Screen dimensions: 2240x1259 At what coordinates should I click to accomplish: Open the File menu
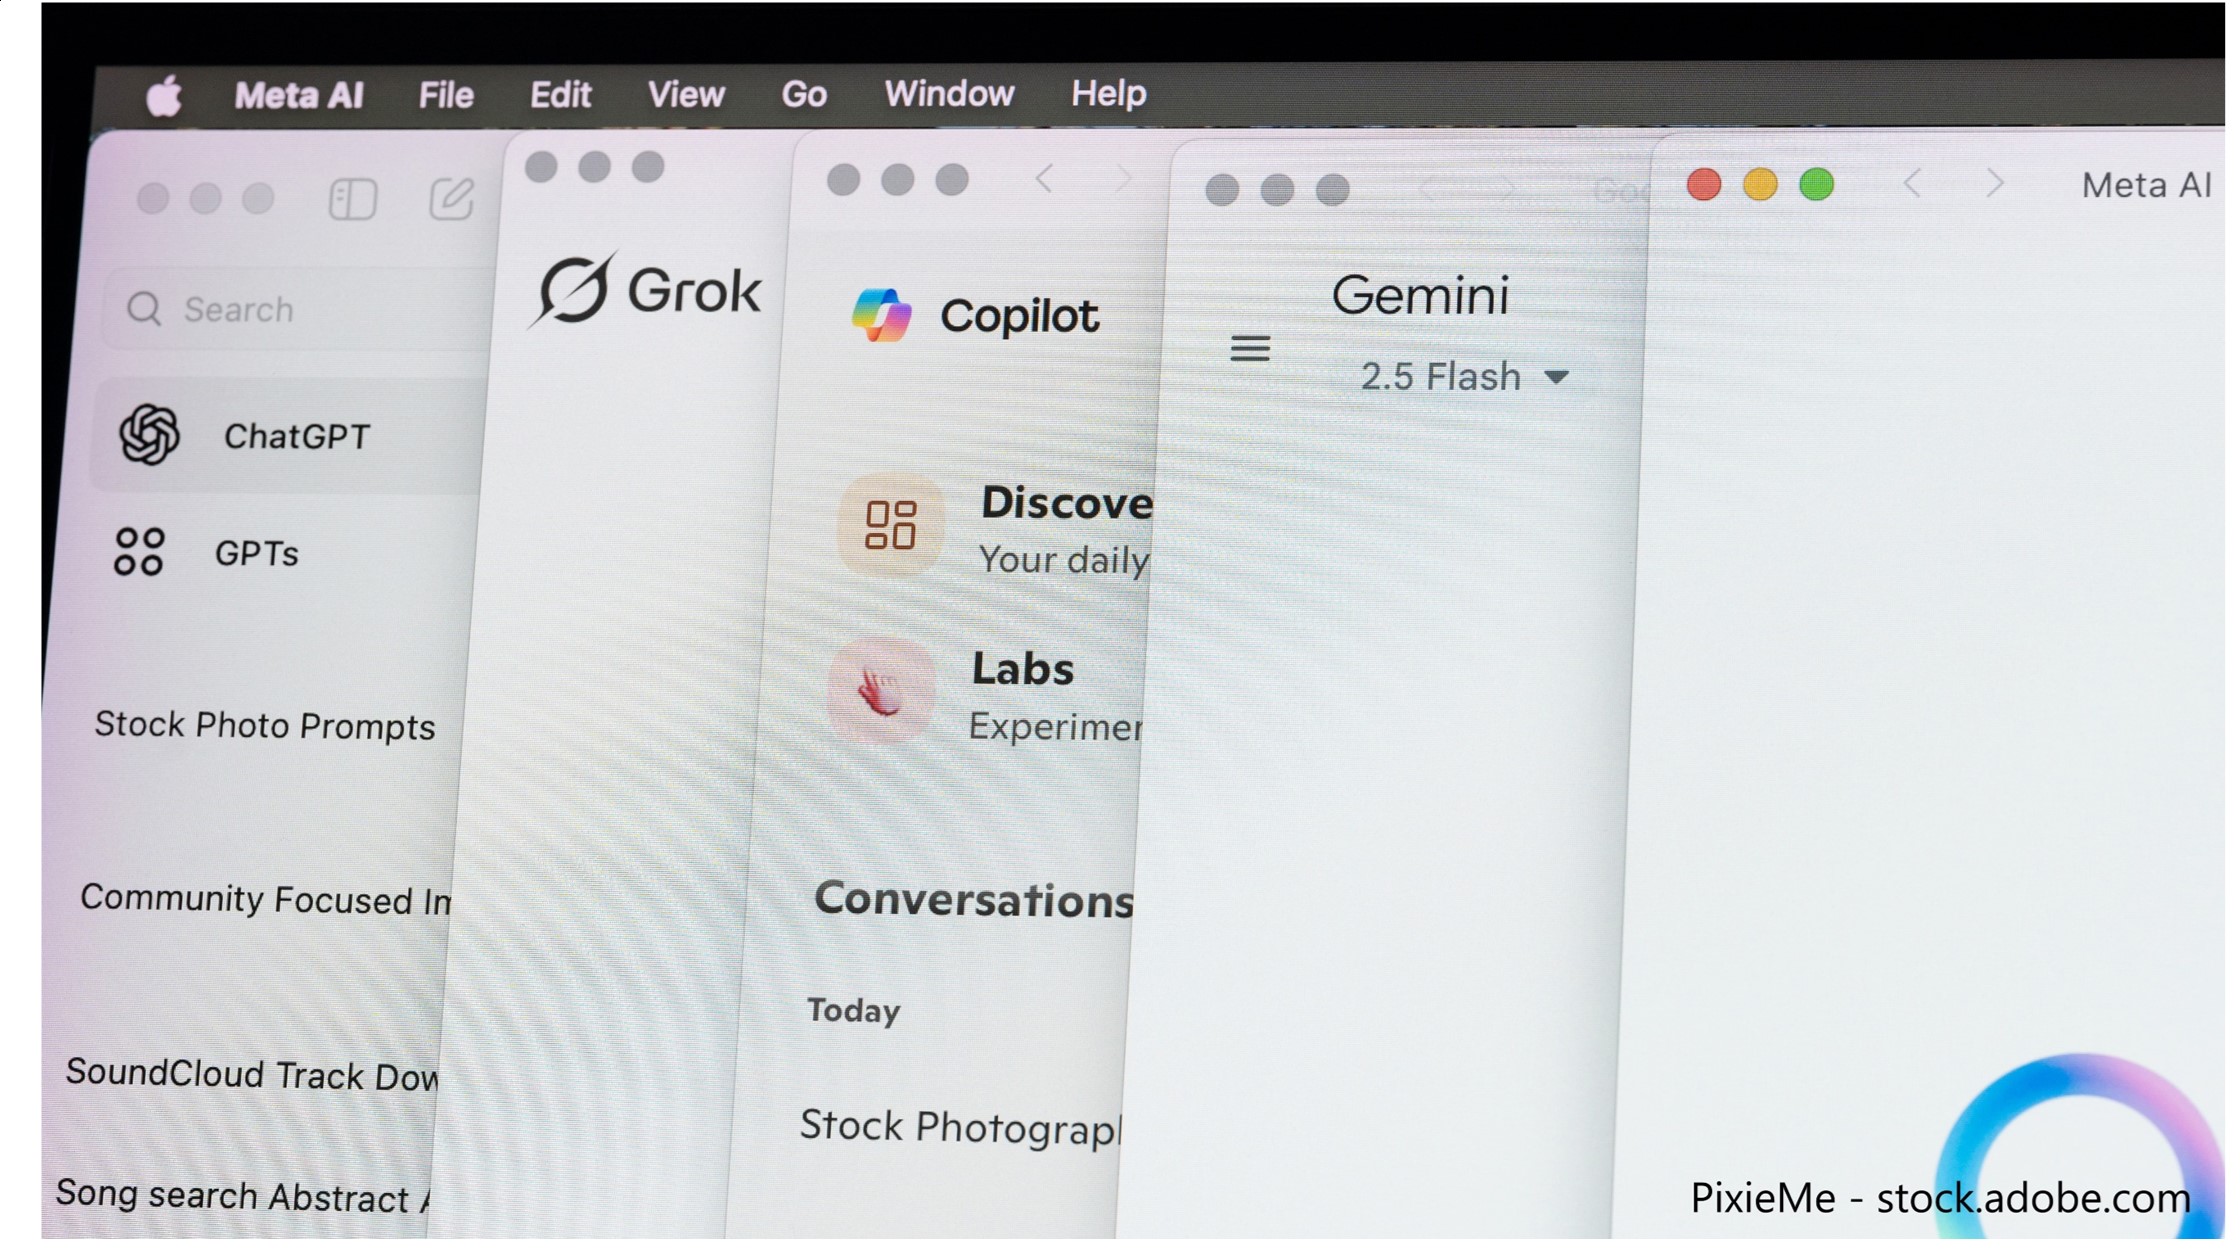click(x=445, y=96)
